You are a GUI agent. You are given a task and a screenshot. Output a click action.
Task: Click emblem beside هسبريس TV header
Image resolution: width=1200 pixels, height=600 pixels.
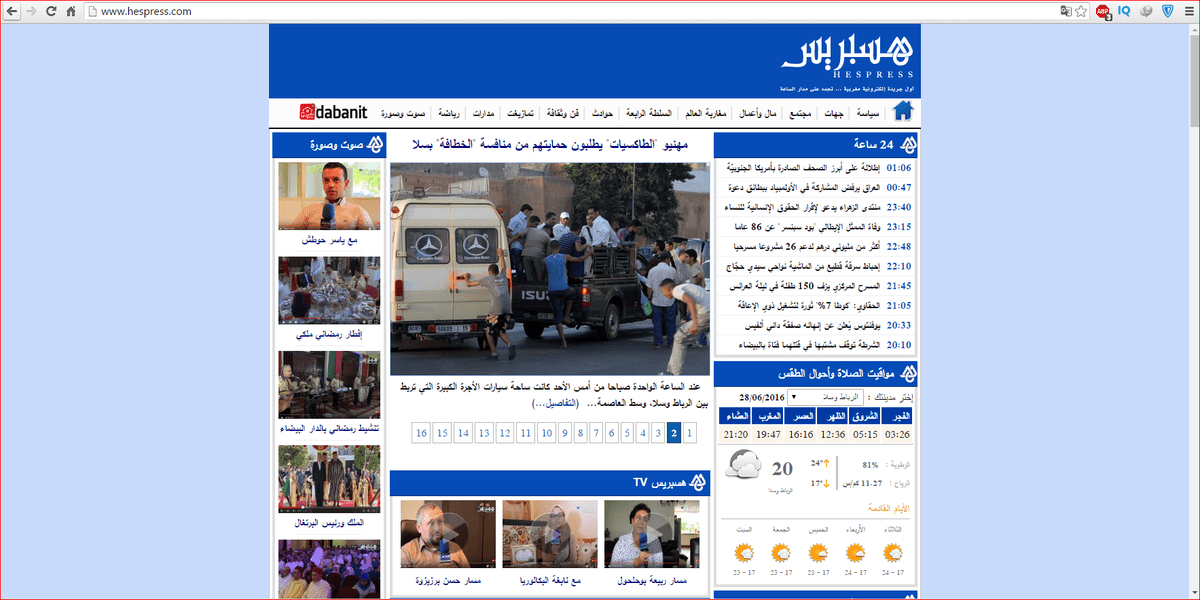pos(699,483)
